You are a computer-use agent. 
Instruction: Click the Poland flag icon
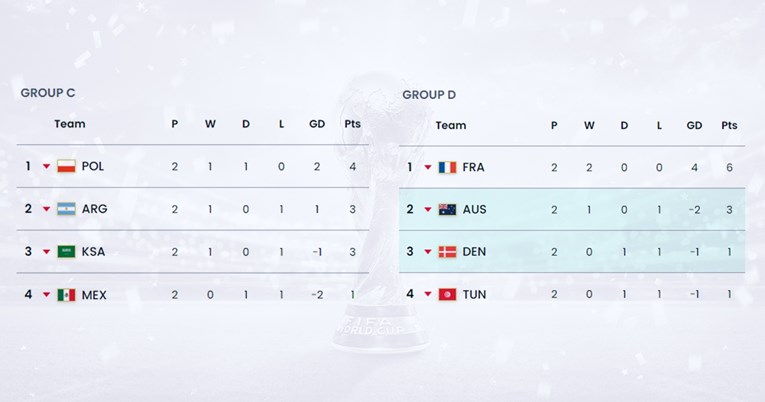click(66, 166)
